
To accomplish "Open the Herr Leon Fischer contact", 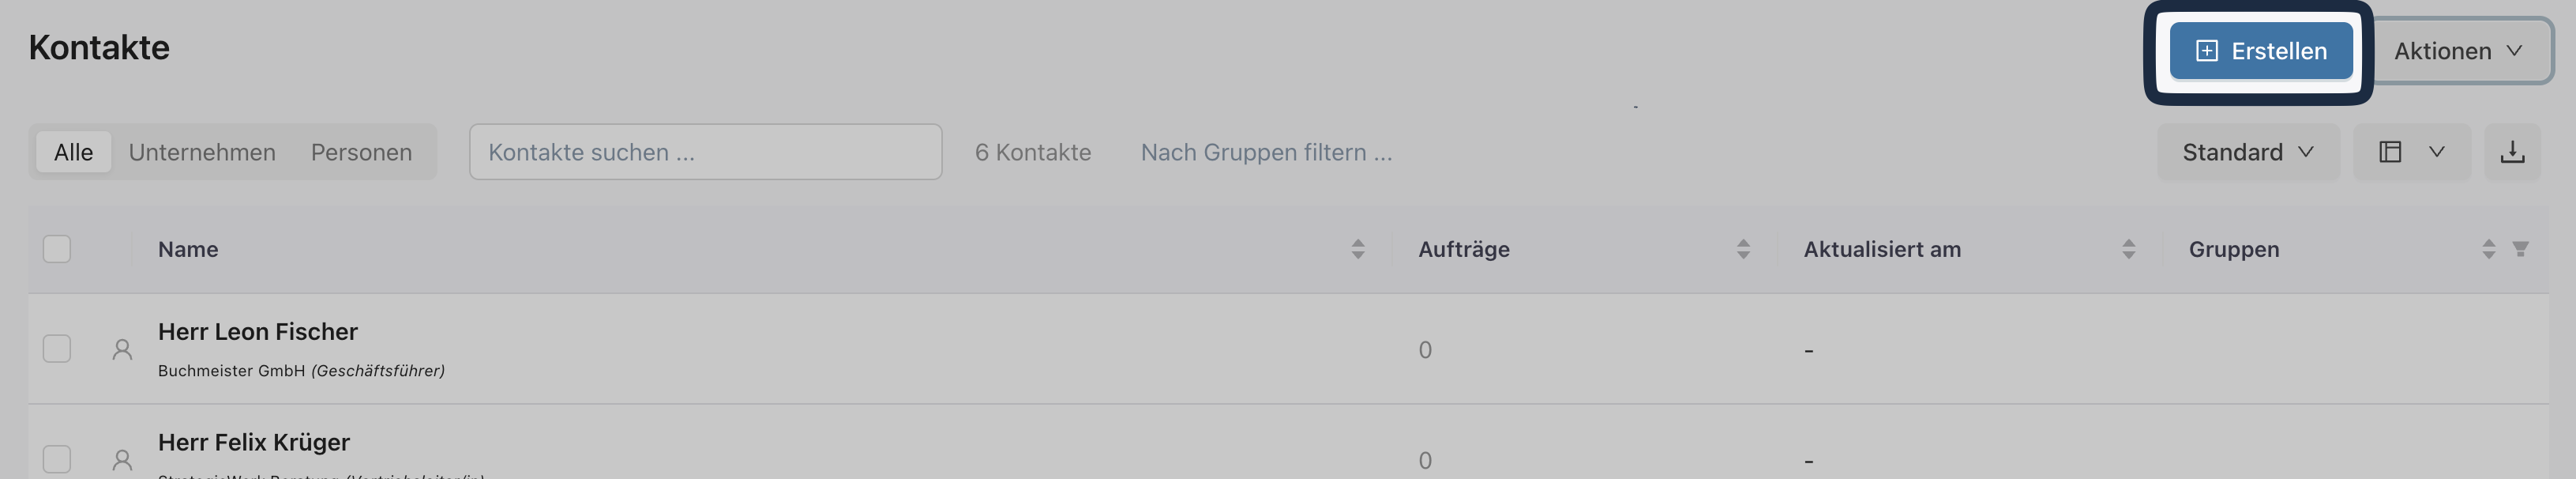I will click(x=258, y=332).
